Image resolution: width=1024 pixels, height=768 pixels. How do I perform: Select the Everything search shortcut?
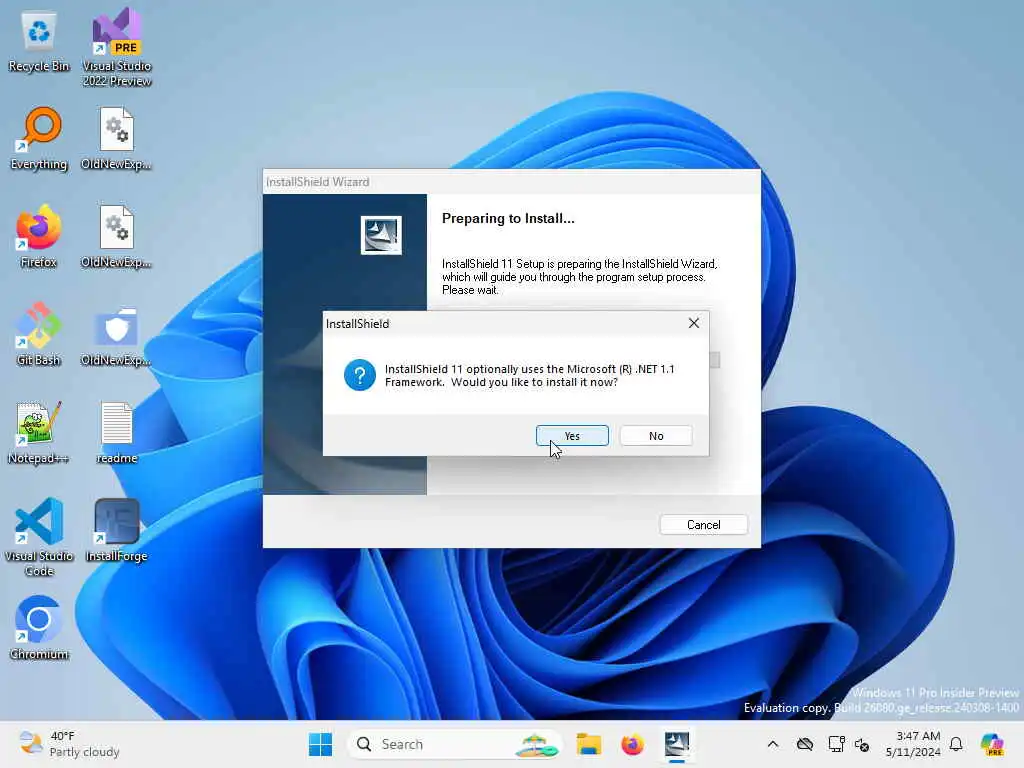[39, 138]
